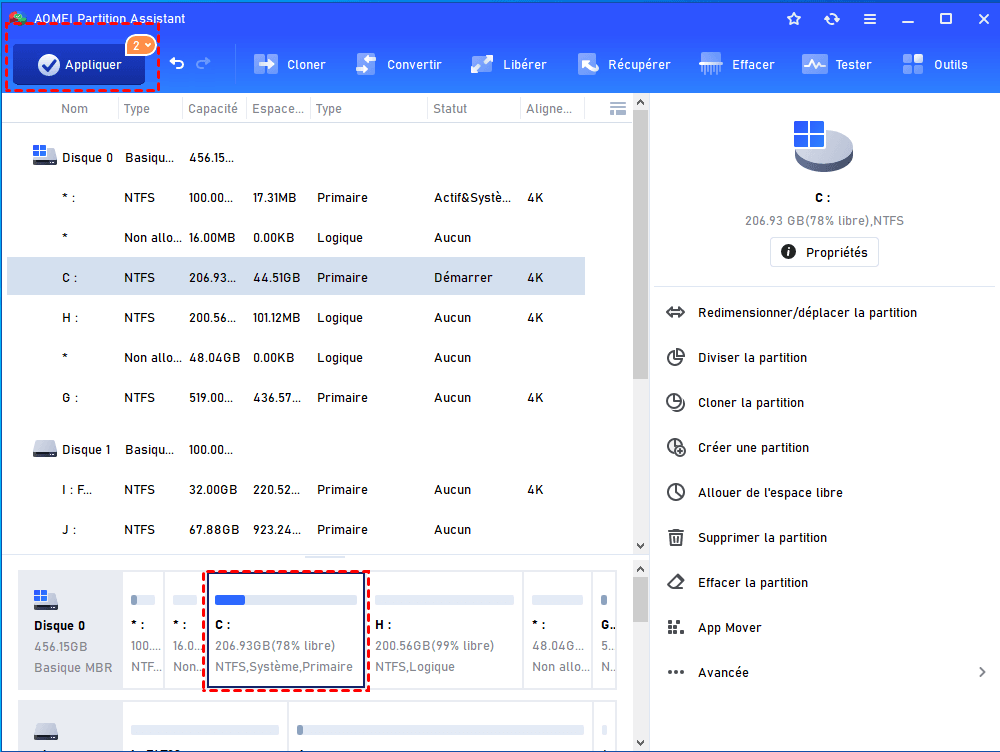
Task: Click the clone partition icon in panel
Action: tap(675, 402)
